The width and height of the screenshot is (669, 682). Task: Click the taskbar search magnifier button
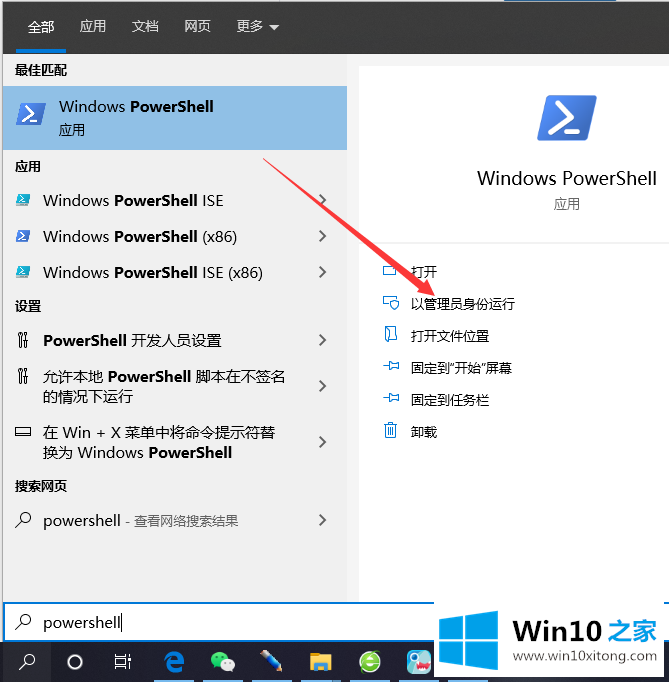coord(27,662)
